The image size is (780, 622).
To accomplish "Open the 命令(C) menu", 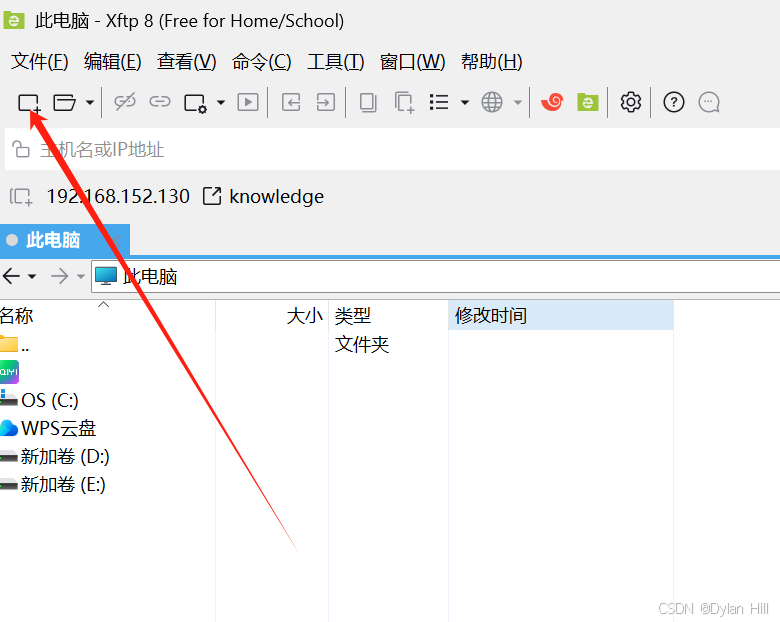I will (x=261, y=62).
